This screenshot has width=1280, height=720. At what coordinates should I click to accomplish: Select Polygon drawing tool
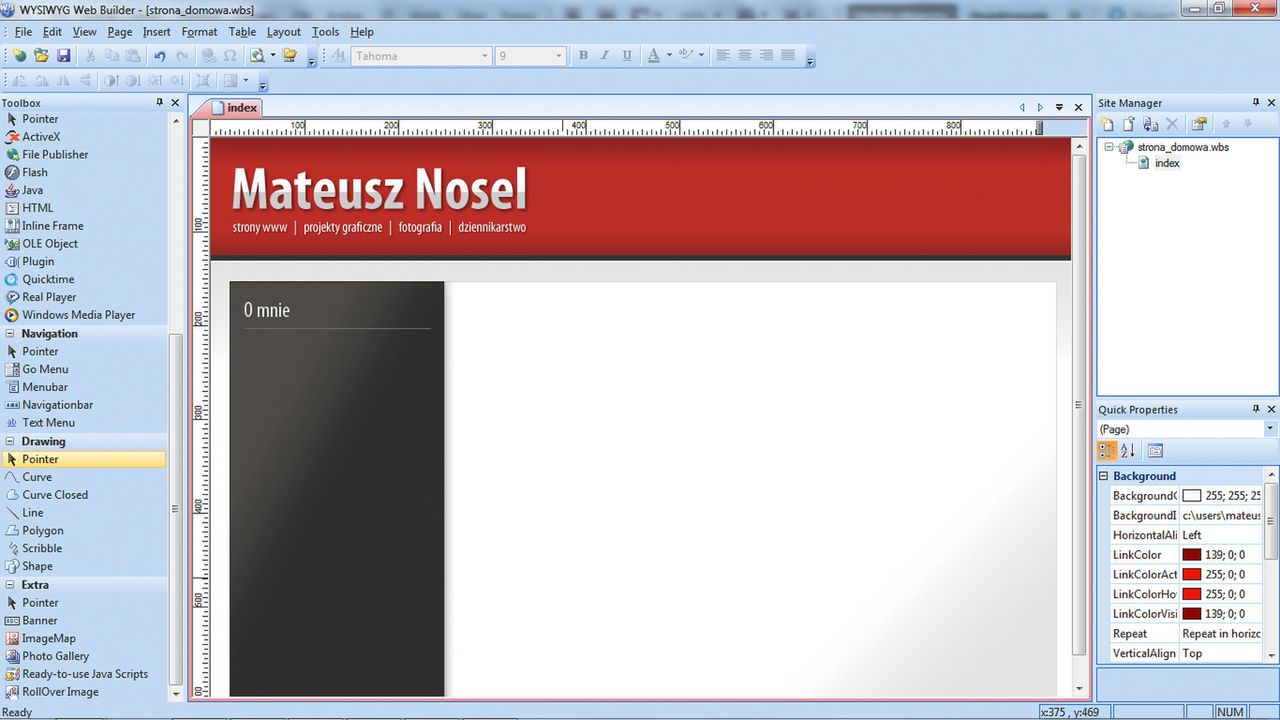[43, 530]
